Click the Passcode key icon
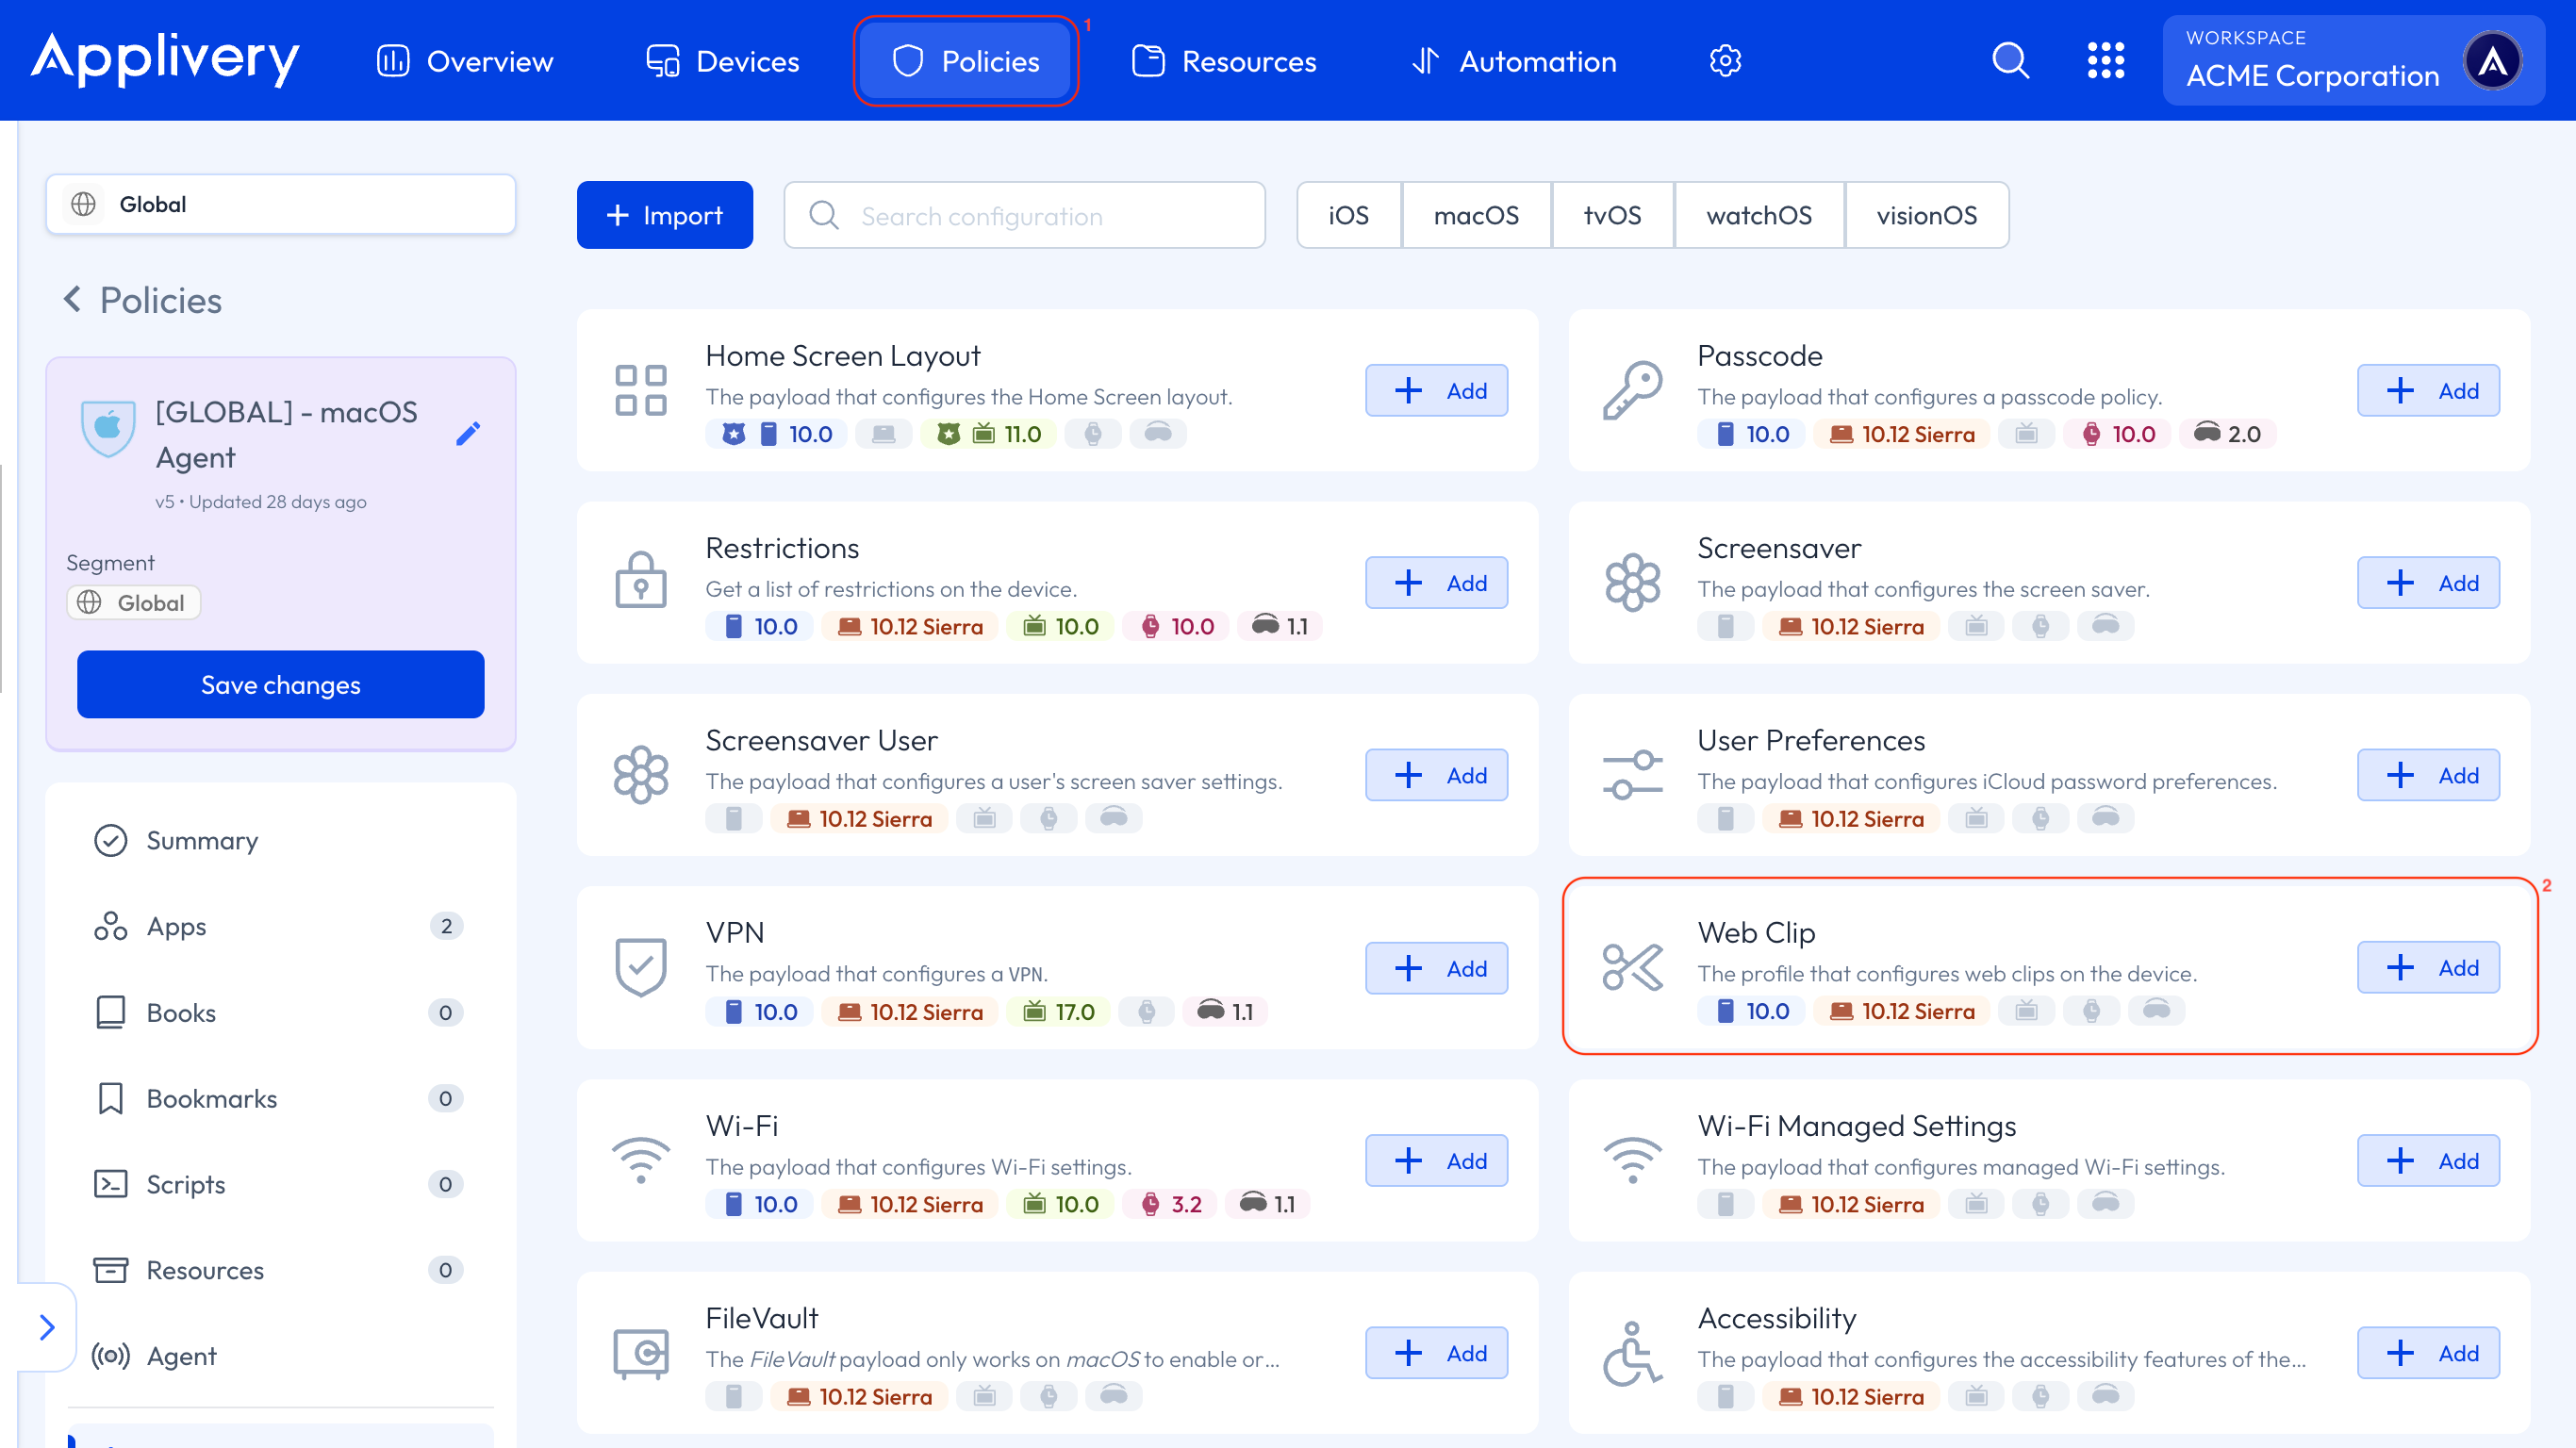The image size is (2576, 1448). click(x=1632, y=389)
